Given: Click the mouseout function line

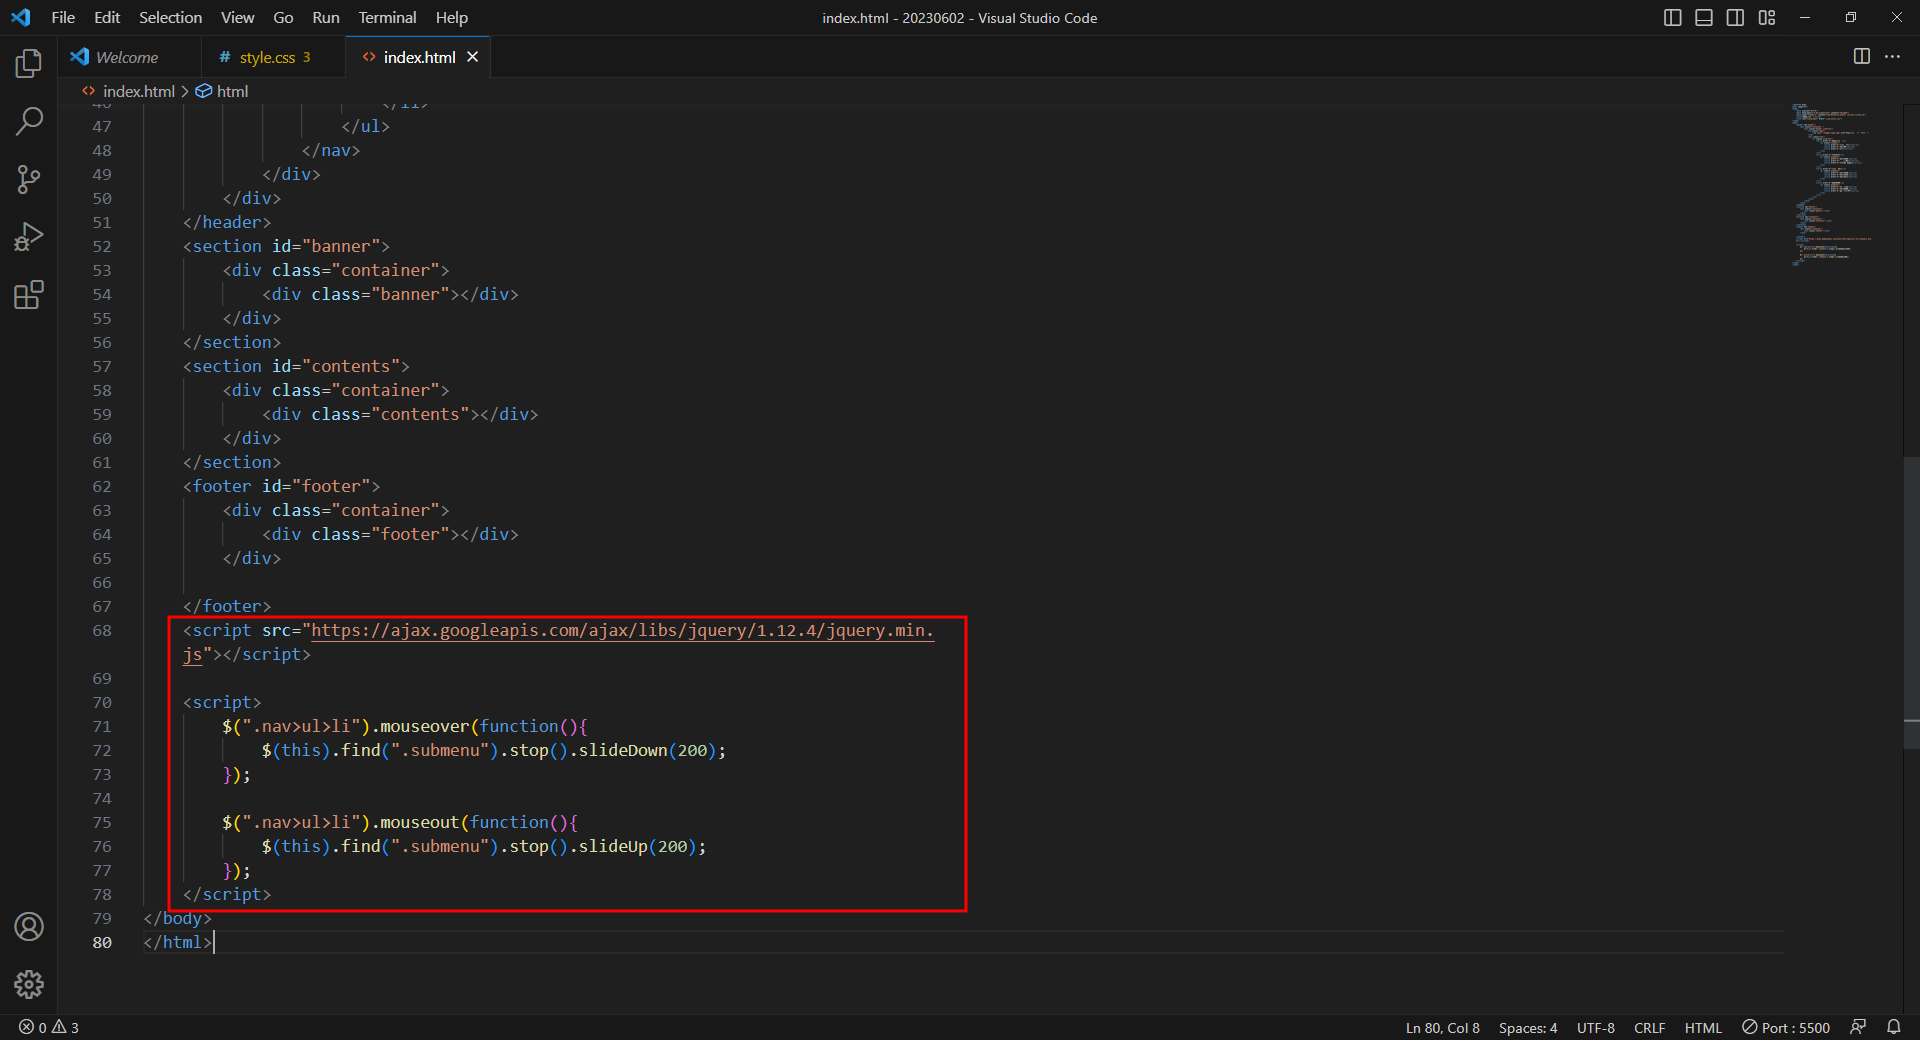Looking at the screenshot, I should [400, 822].
